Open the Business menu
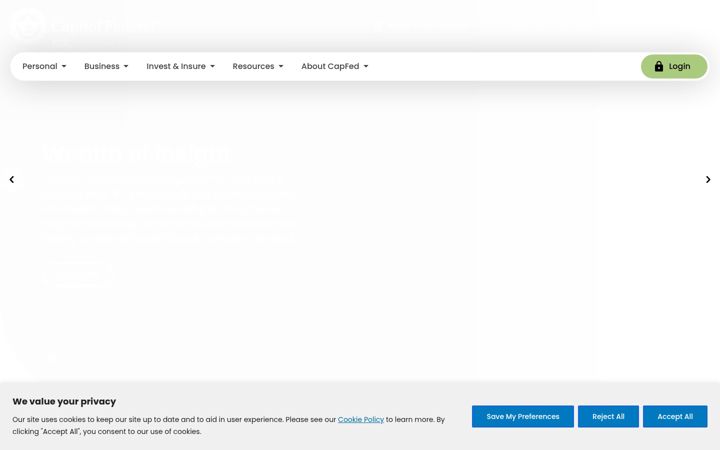720x450 pixels. tap(106, 66)
